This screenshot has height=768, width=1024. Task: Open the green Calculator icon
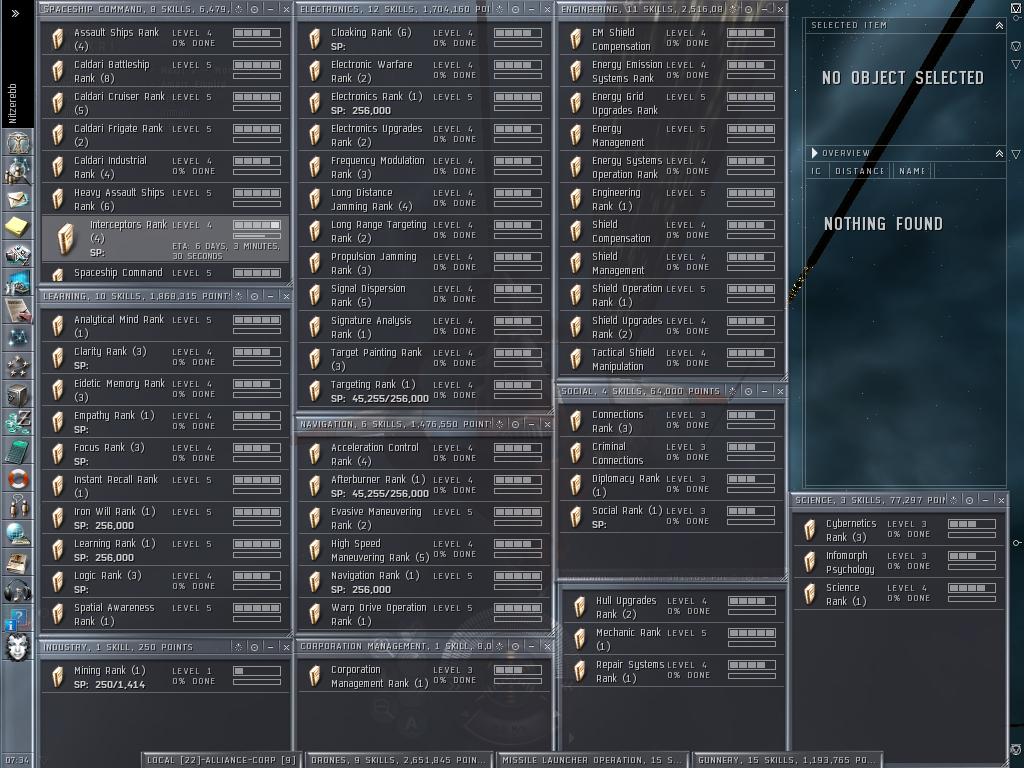(x=18, y=451)
